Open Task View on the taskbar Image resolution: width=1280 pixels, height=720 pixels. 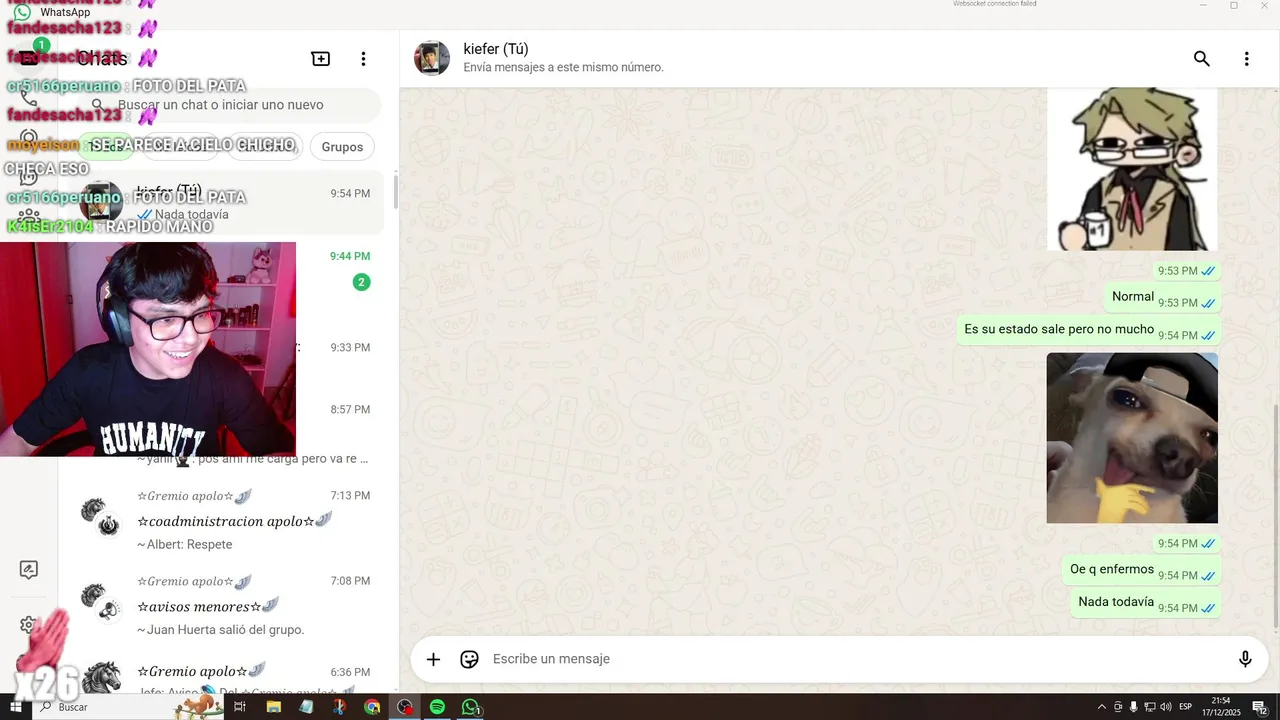tap(240, 707)
